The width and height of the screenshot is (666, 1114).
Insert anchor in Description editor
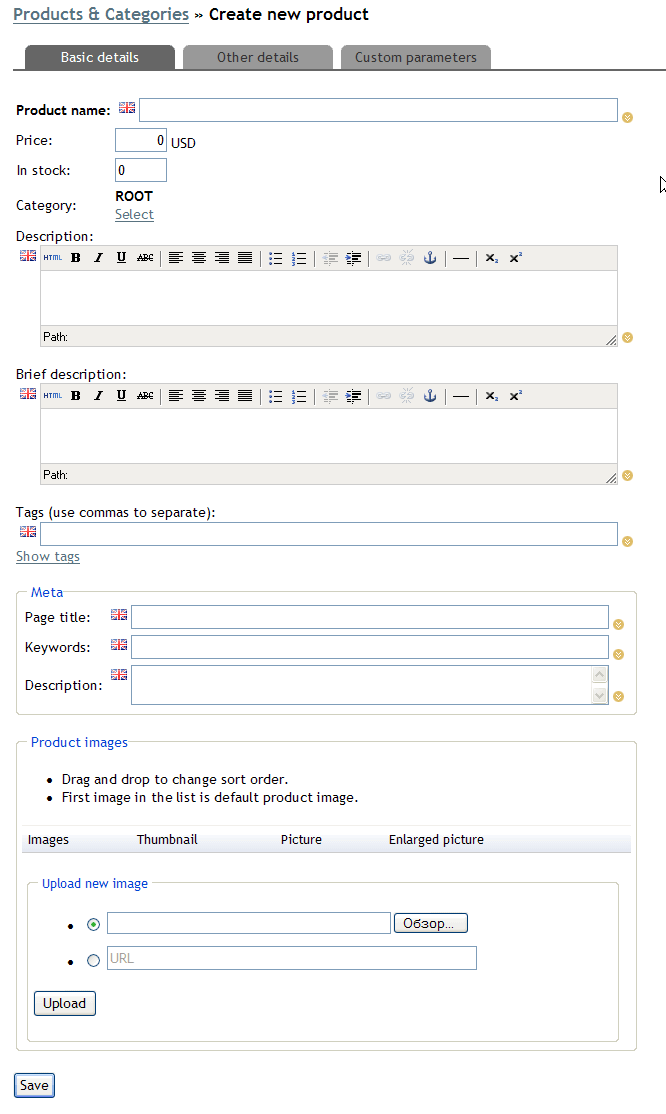[x=430, y=258]
